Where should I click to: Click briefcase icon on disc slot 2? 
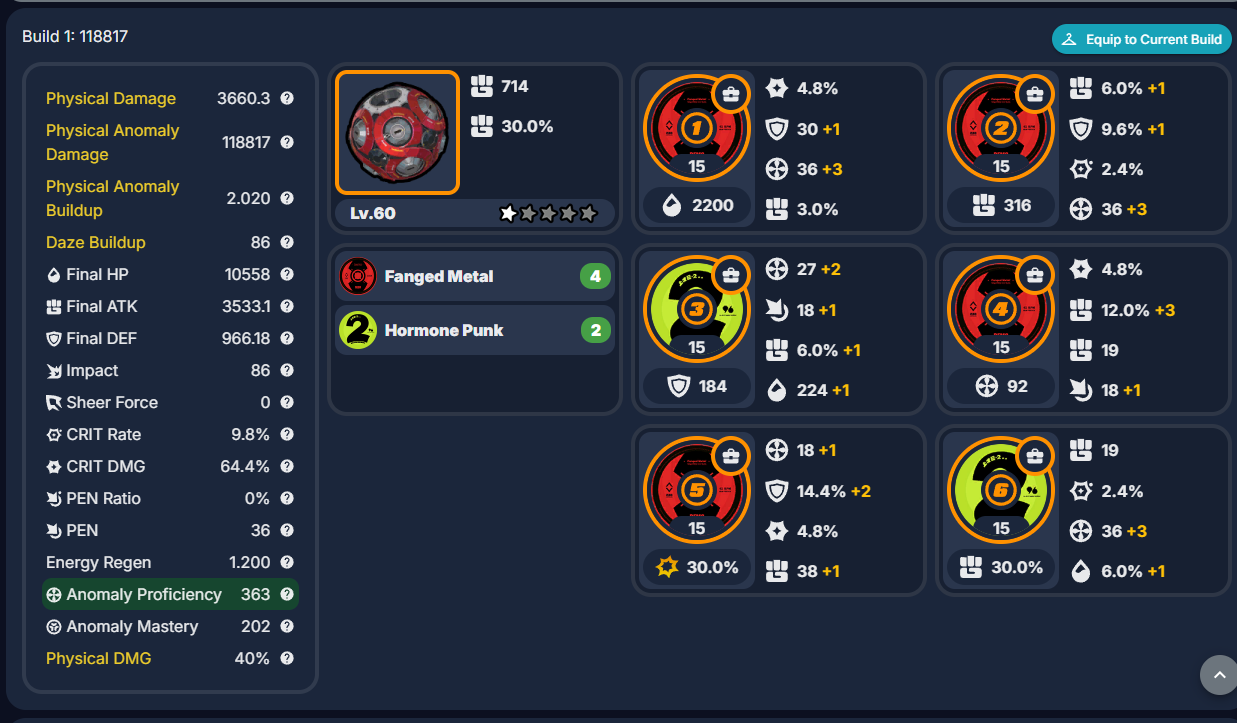pyautogui.click(x=1035, y=95)
